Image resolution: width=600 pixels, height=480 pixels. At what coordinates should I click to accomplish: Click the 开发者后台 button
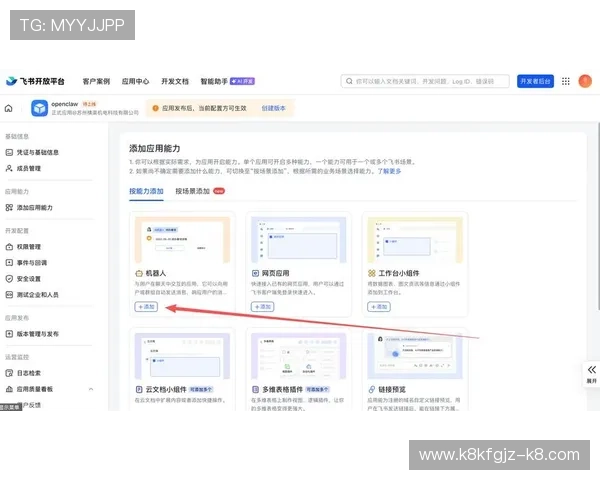[x=535, y=81]
